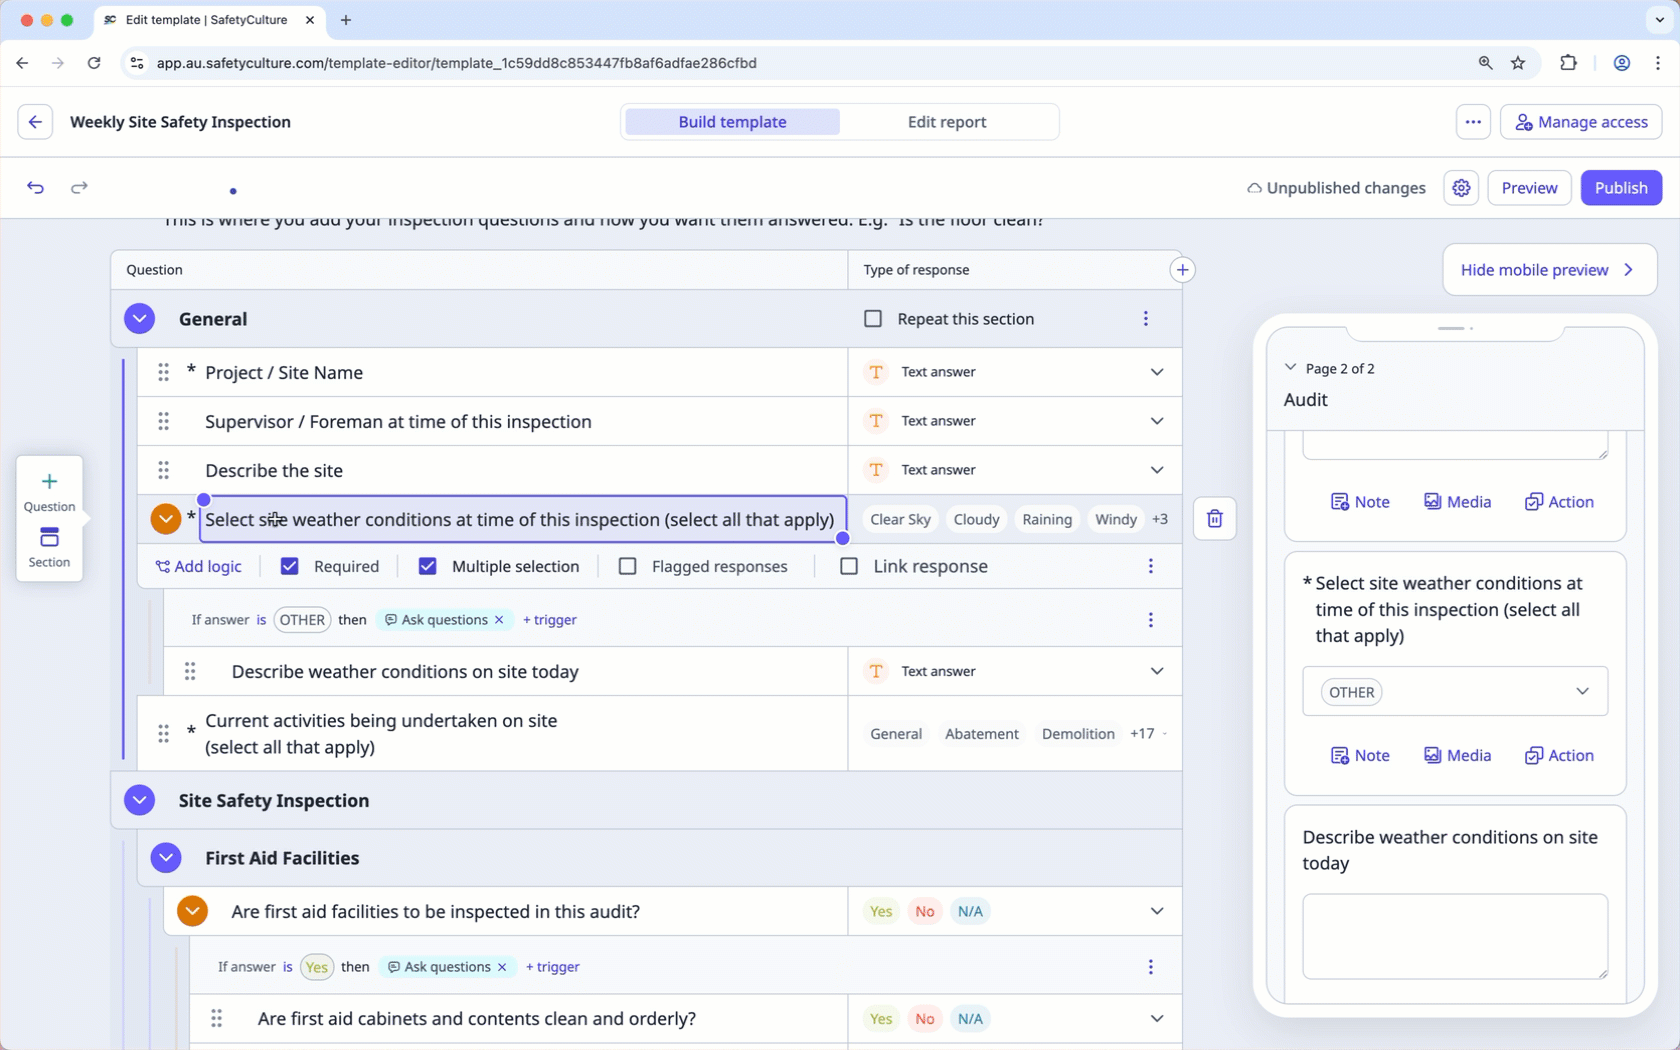Click the back arrow beside Weekly Site Safety Inspection
Image resolution: width=1680 pixels, height=1050 pixels.
(x=35, y=122)
